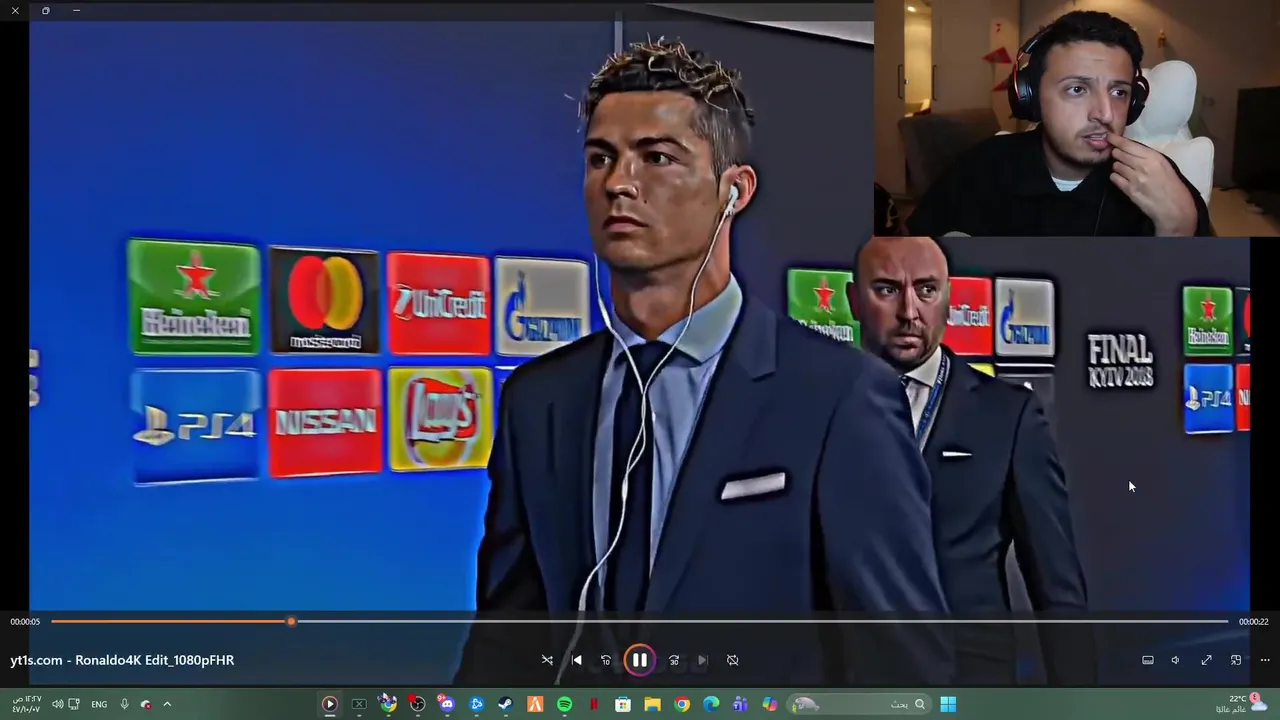Open the player volume control
The height and width of the screenshot is (720, 1280).
click(x=1175, y=660)
